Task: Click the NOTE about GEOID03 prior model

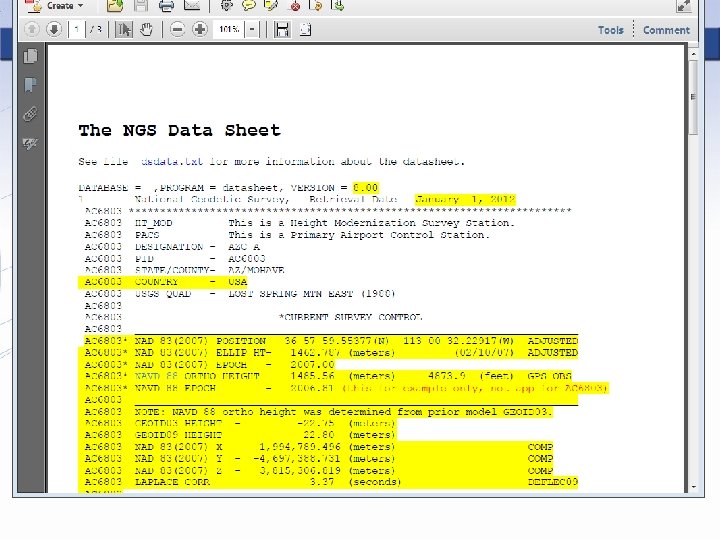Action: [343, 411]
